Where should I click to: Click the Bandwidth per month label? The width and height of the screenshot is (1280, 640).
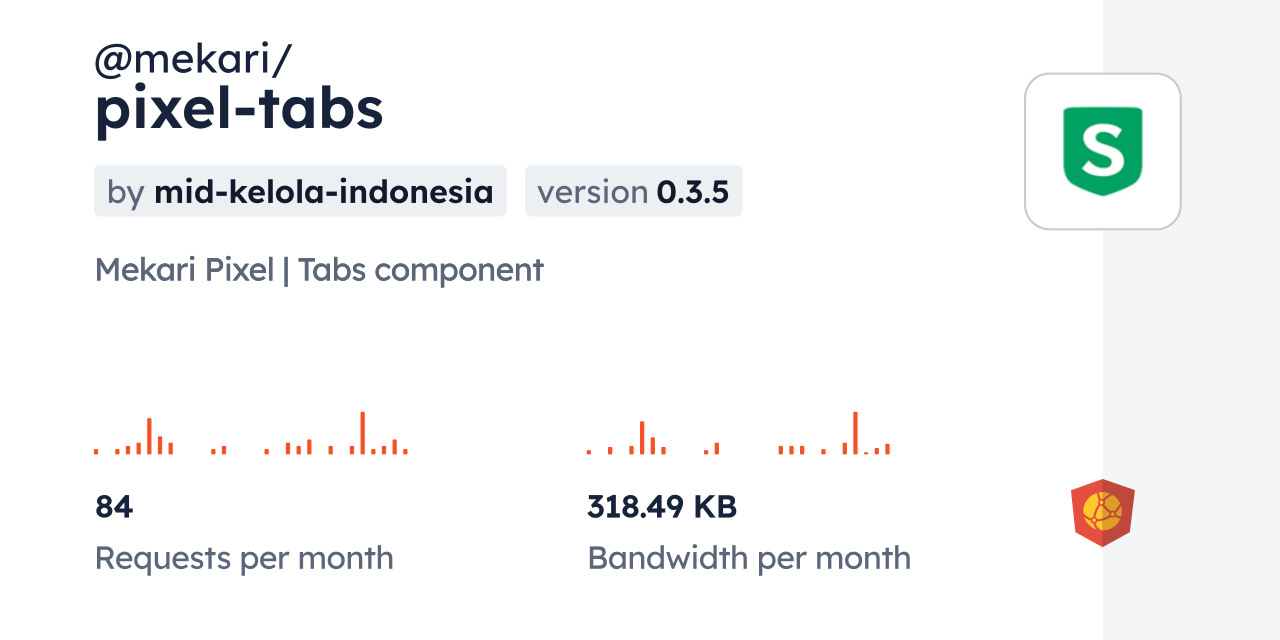click(749, 558)
